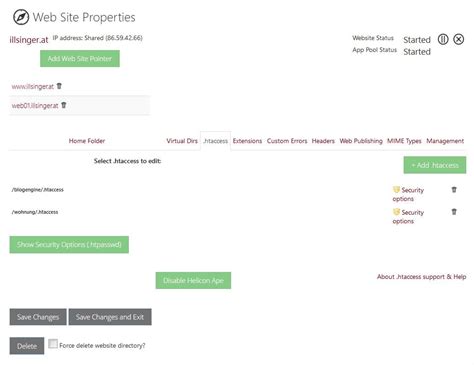Open Security options for /blogengine/.htaccess

tap(408, 194)
